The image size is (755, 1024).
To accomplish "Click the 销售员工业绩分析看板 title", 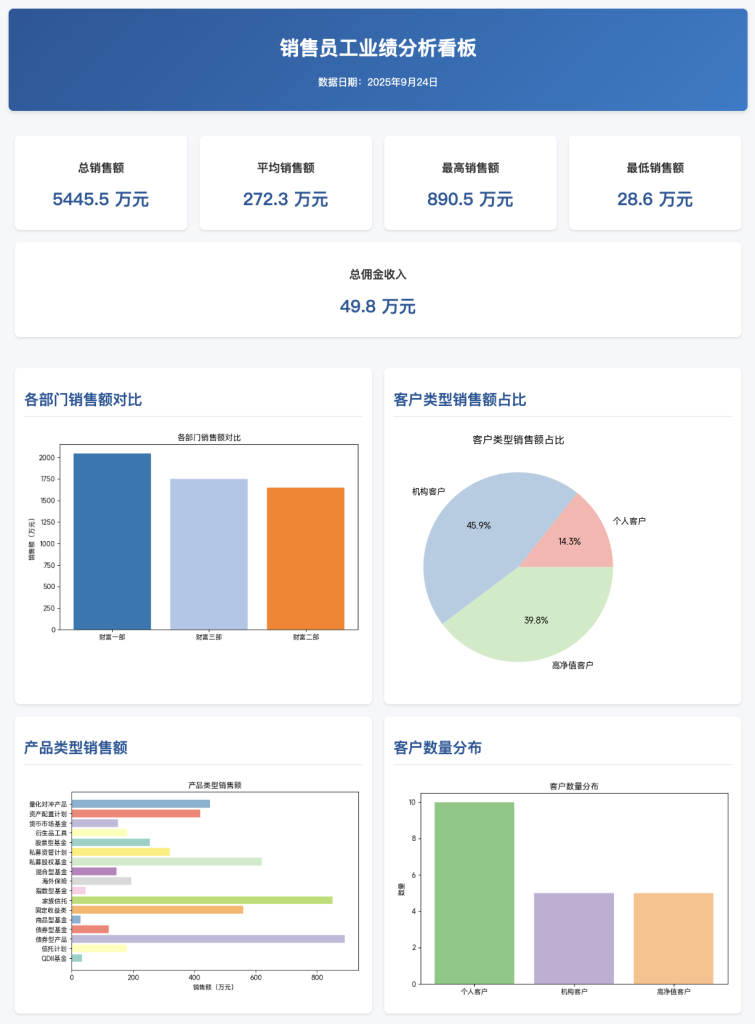I will pyautogui.click(x=378, y=47).
